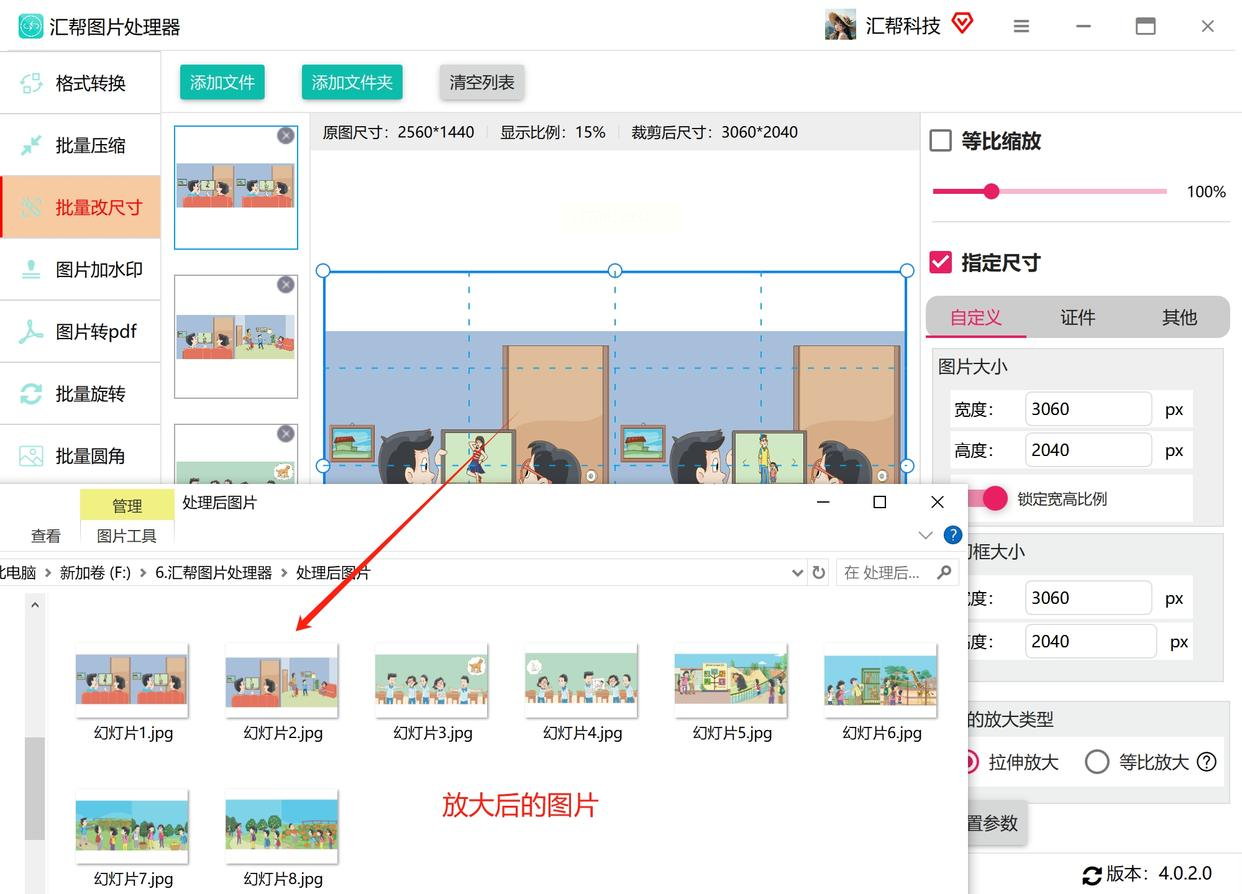Click the Explorer search magnifier icon
The width and height of the screenshot is (1242, 894).
[944, 573]
